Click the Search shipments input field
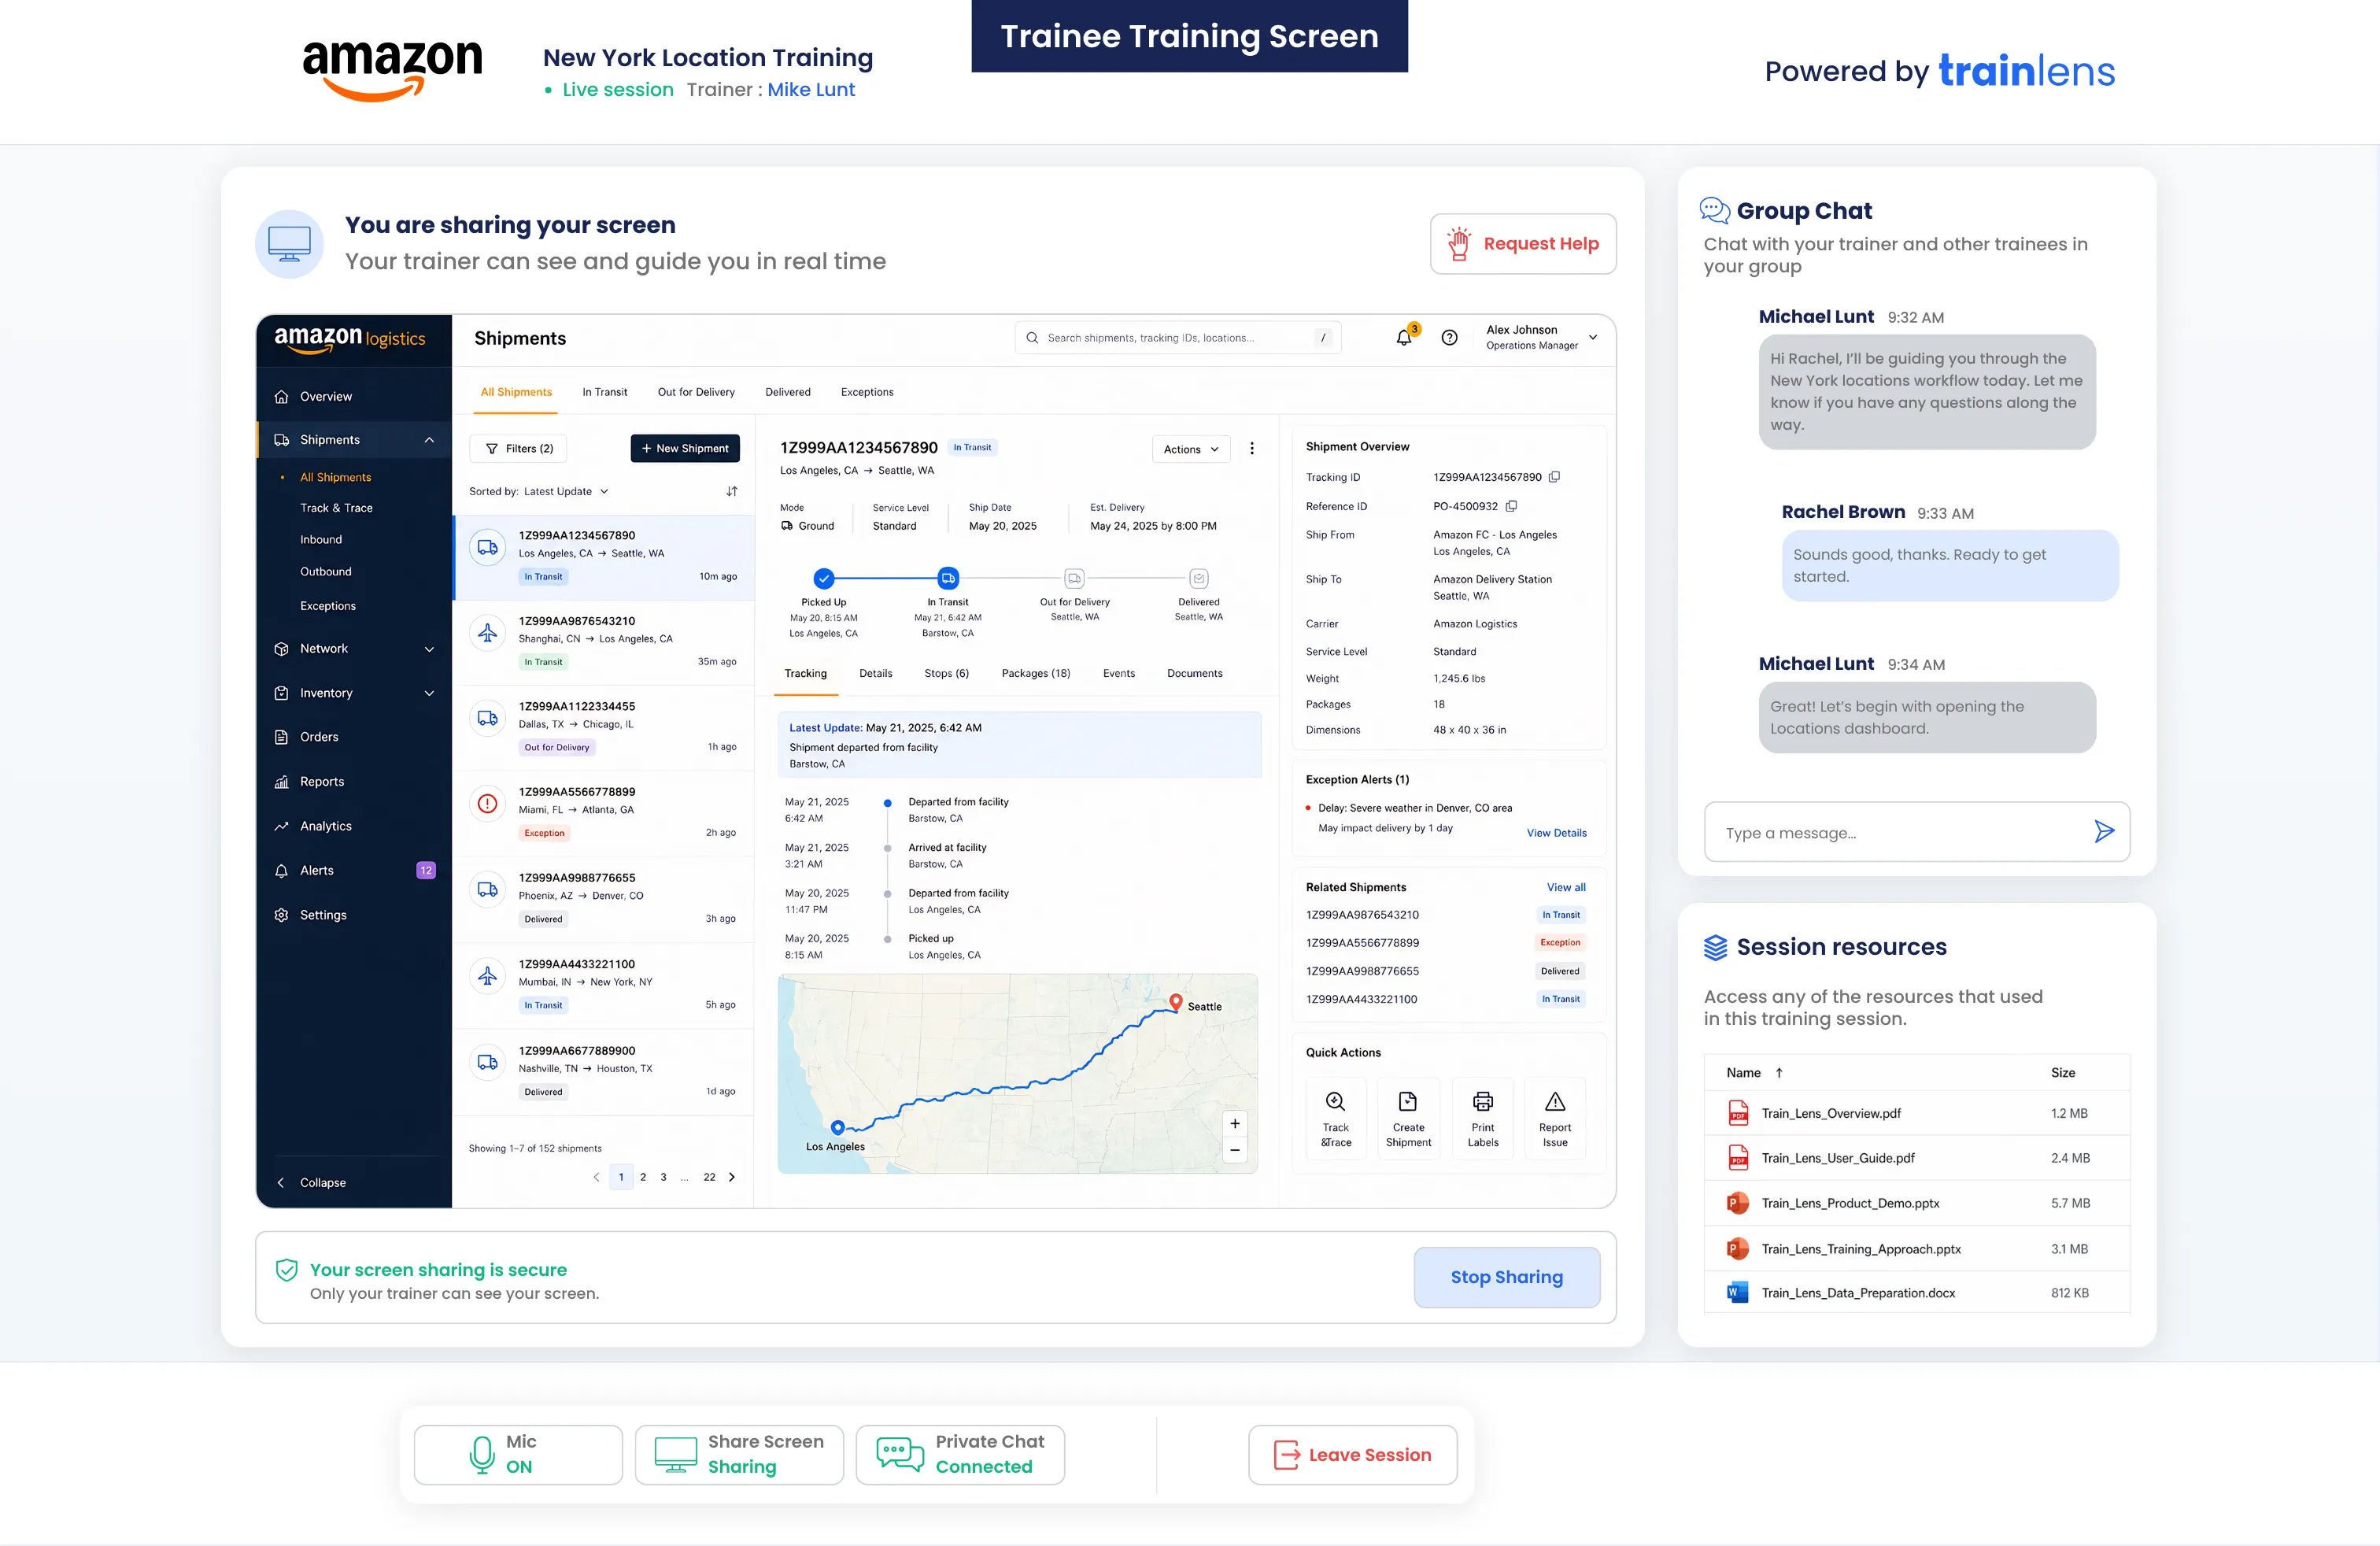 click(x=1178, y=338)
